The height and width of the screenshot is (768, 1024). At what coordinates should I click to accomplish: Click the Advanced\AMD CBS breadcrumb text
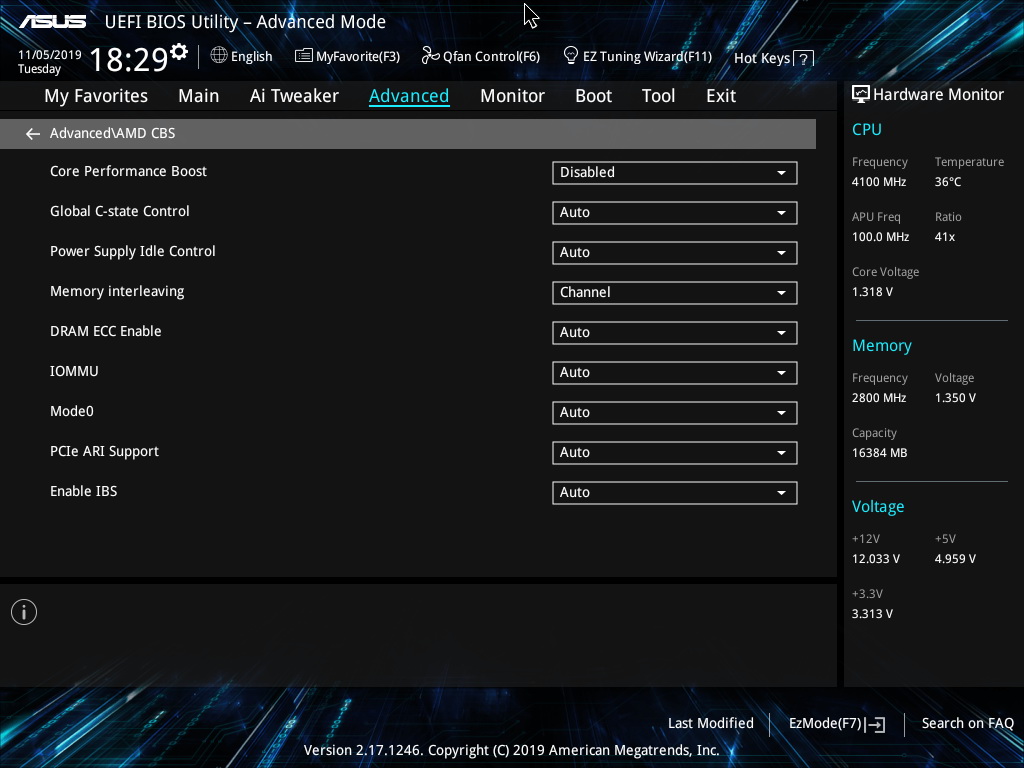click(x=112, y=133)
